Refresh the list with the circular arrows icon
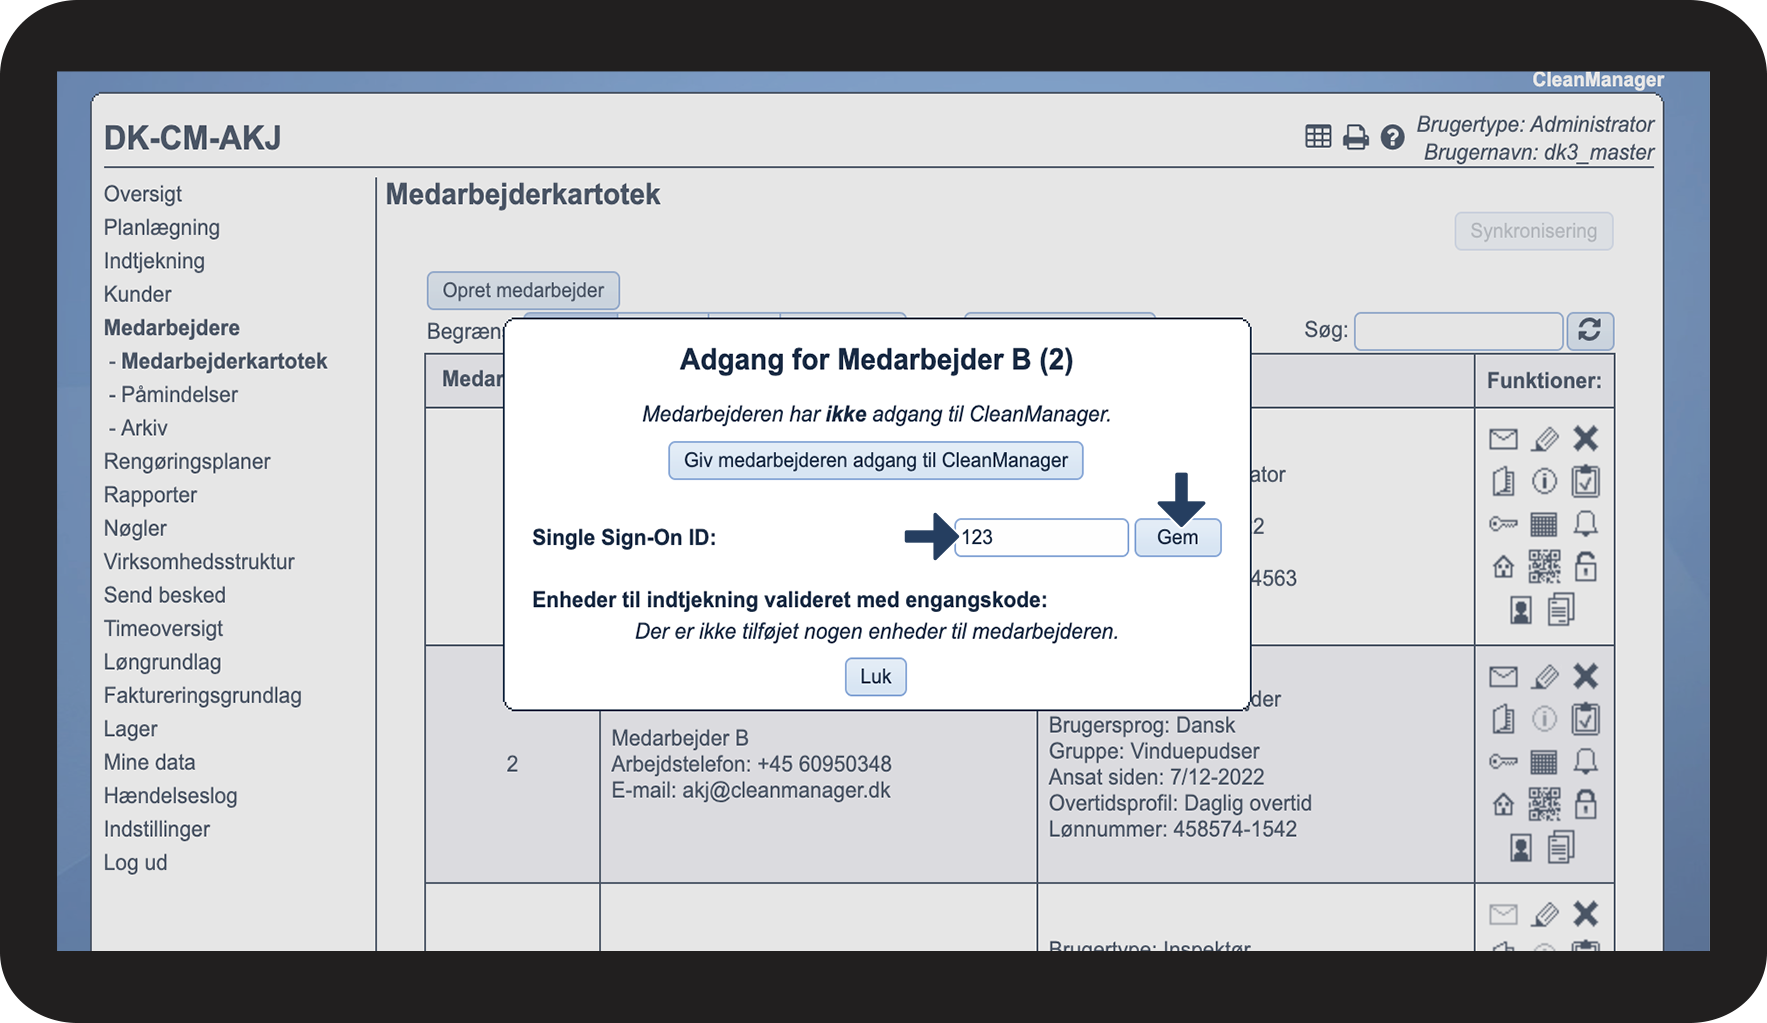Viewport: 1767px width, 1023px height. [x=1590, y=330]
